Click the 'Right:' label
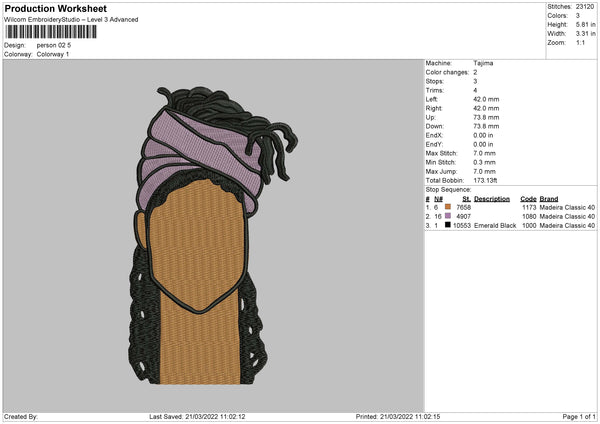Viewport: 600px width, 424px height. [x=434, y=108]
